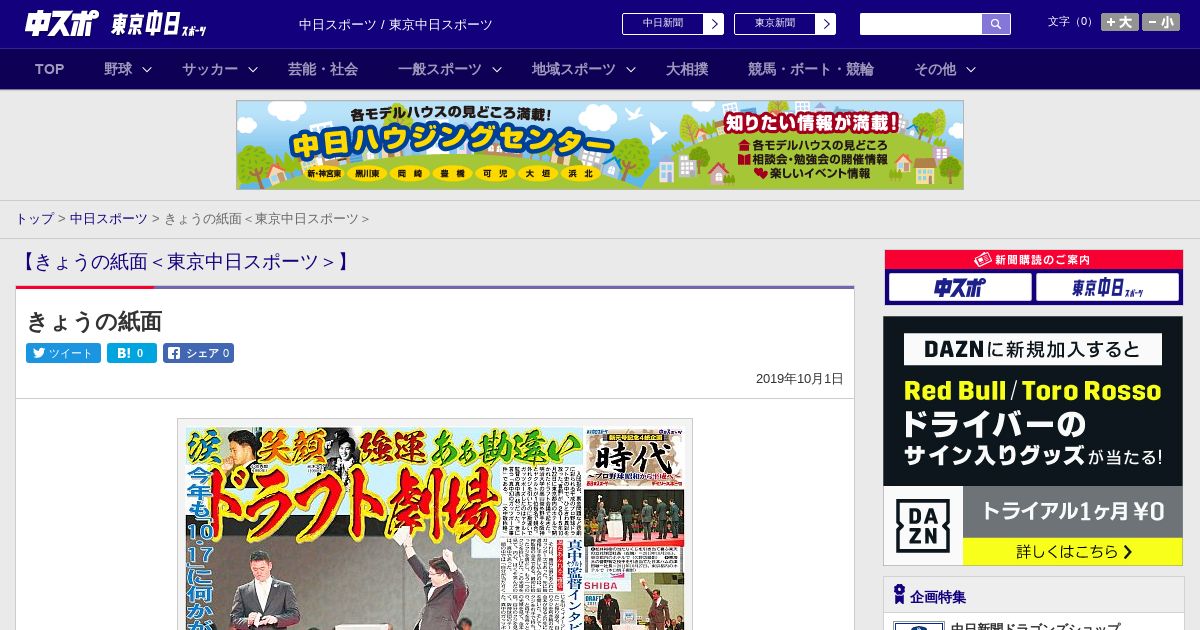
Task: Expand the その他 dropdown chevron
Action: (971, 69)
